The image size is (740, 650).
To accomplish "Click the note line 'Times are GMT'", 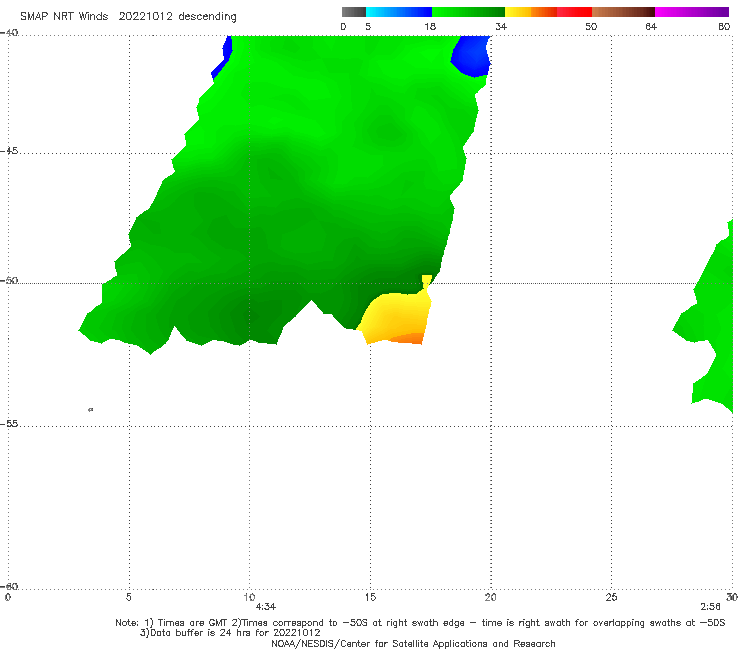I will (193, 623).
